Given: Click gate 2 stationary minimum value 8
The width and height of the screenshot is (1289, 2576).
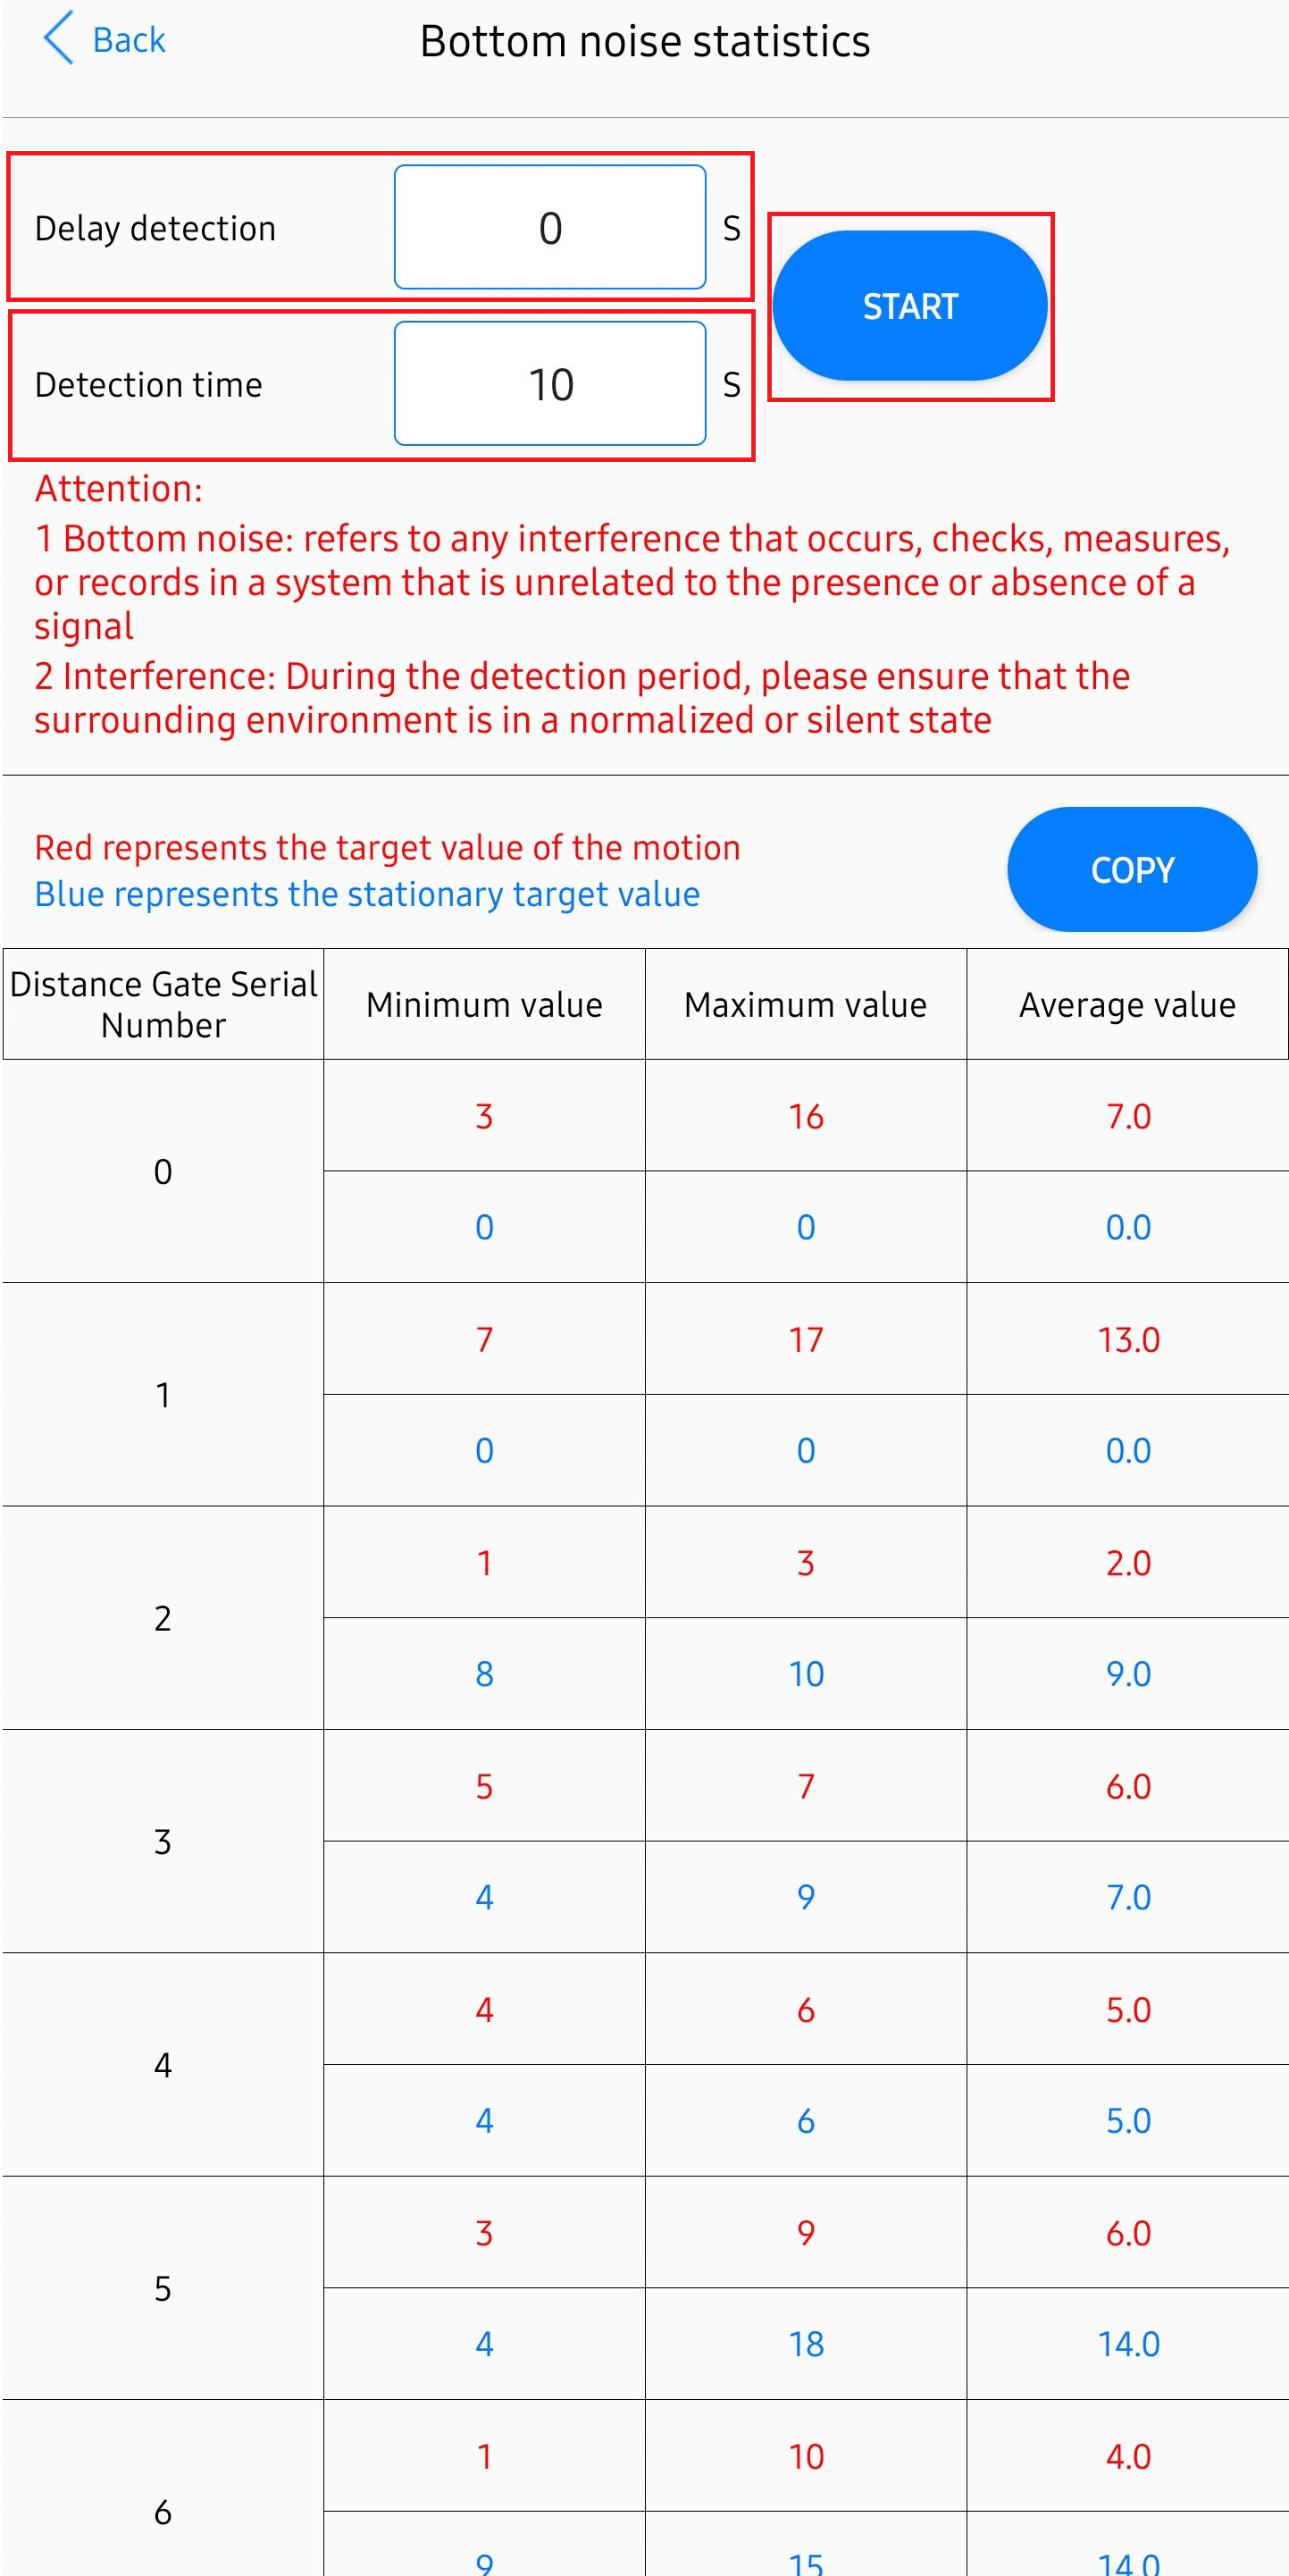Looking at the screenshot, I should tap(484, 1674).
